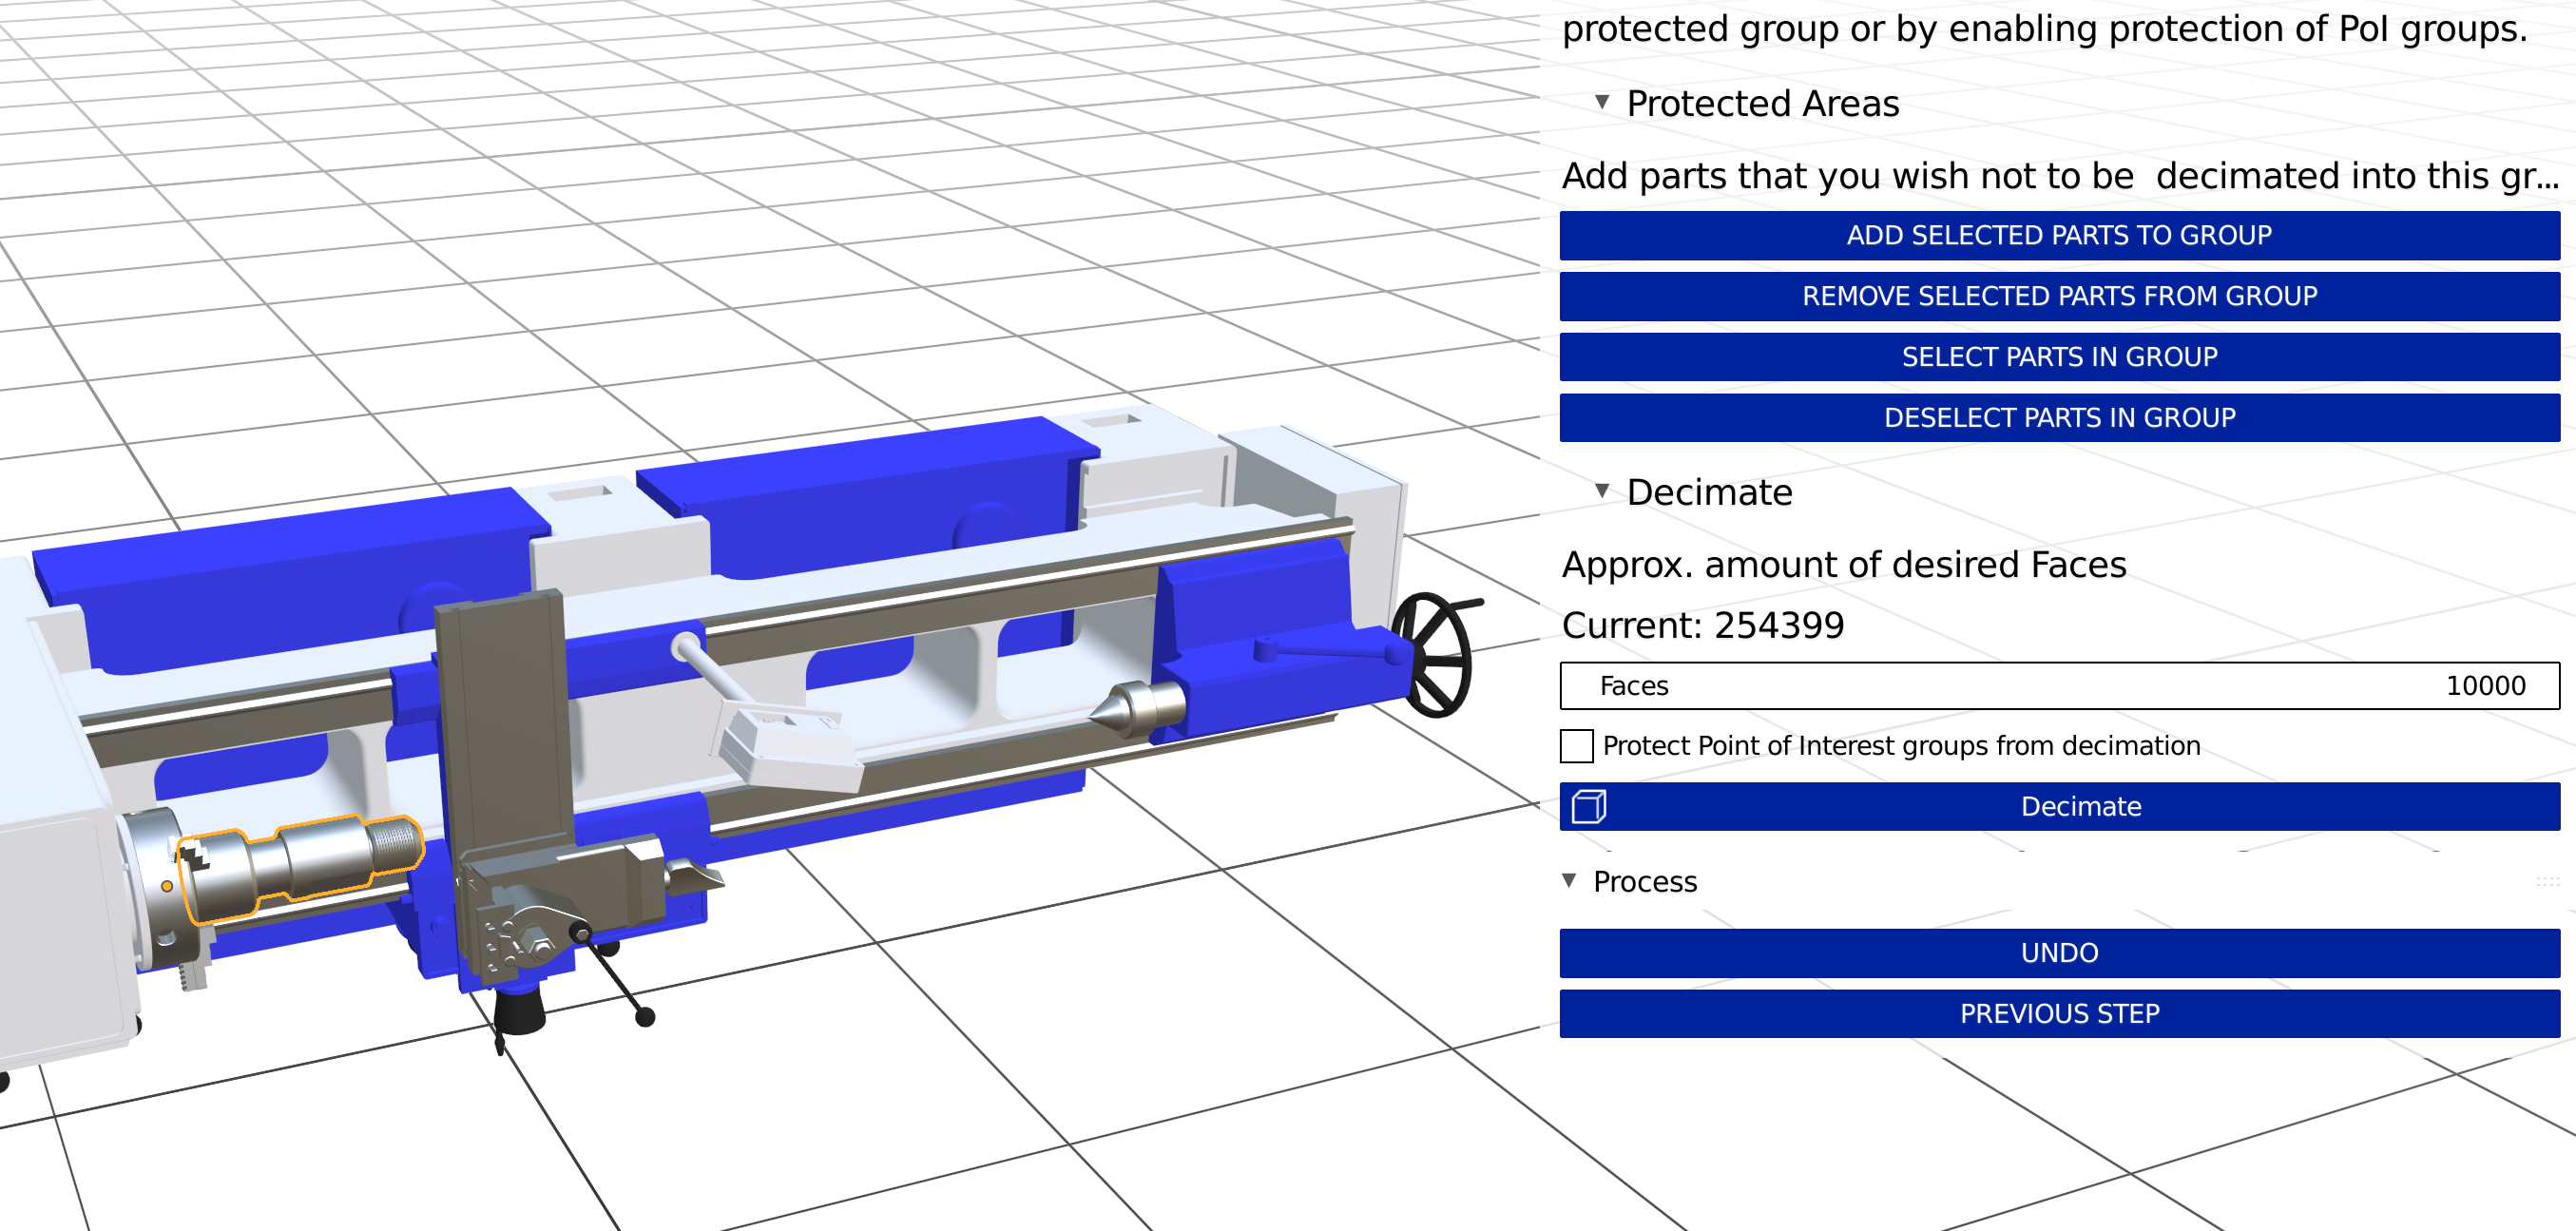Collapse the Protected Areas section
Image resolution: width=2576 pixels, height=1231 pixels.
click(x=1602, y=102)
